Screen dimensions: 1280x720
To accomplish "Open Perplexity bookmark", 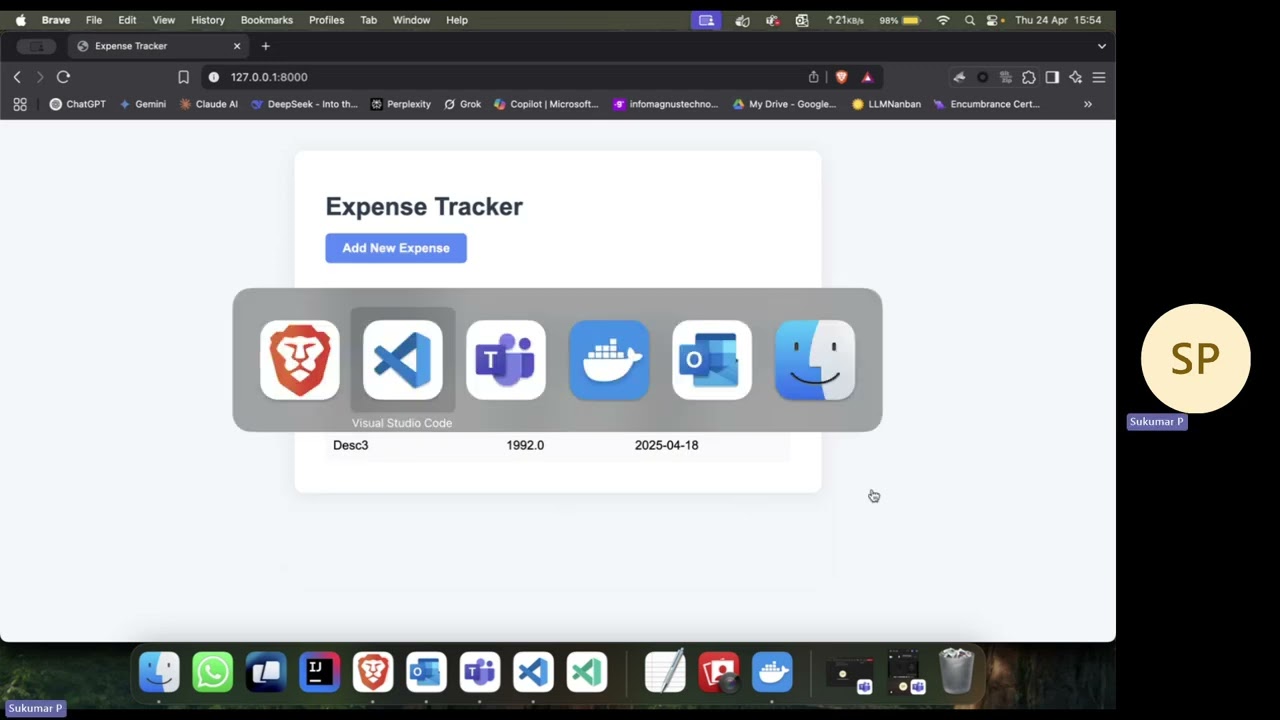I will click(x=400, y=104).
